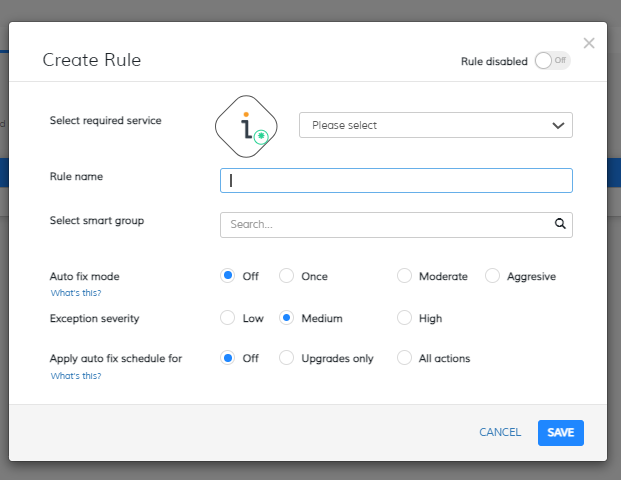Screen dimensions: 621x480
Task: Click the chevron arrow of service dropdown
Action: (x=558, y=126)
